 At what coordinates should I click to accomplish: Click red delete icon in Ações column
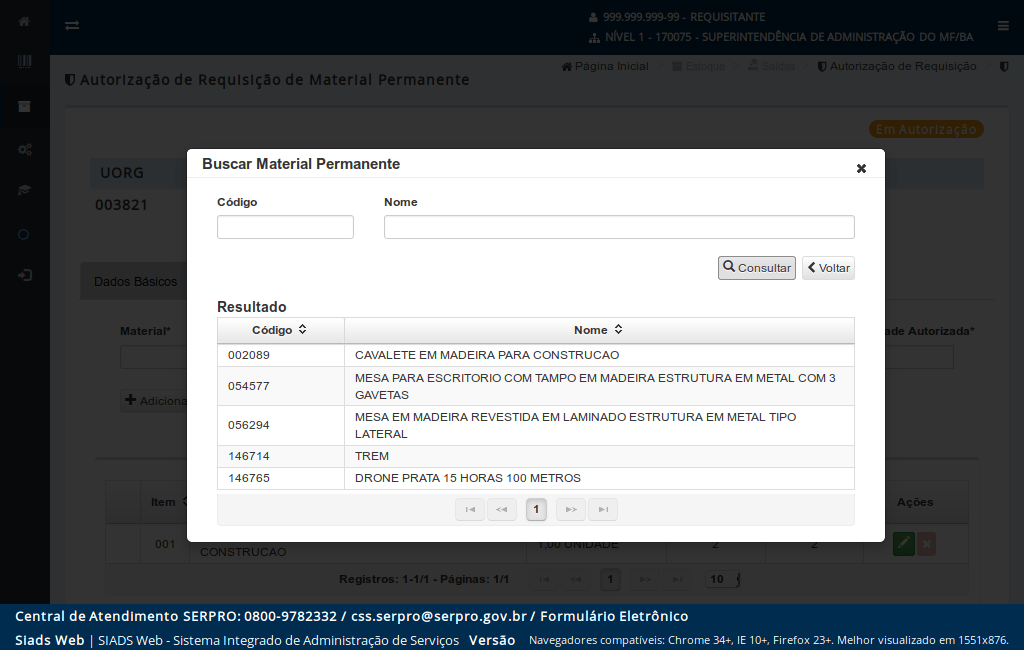coord(926,544)
